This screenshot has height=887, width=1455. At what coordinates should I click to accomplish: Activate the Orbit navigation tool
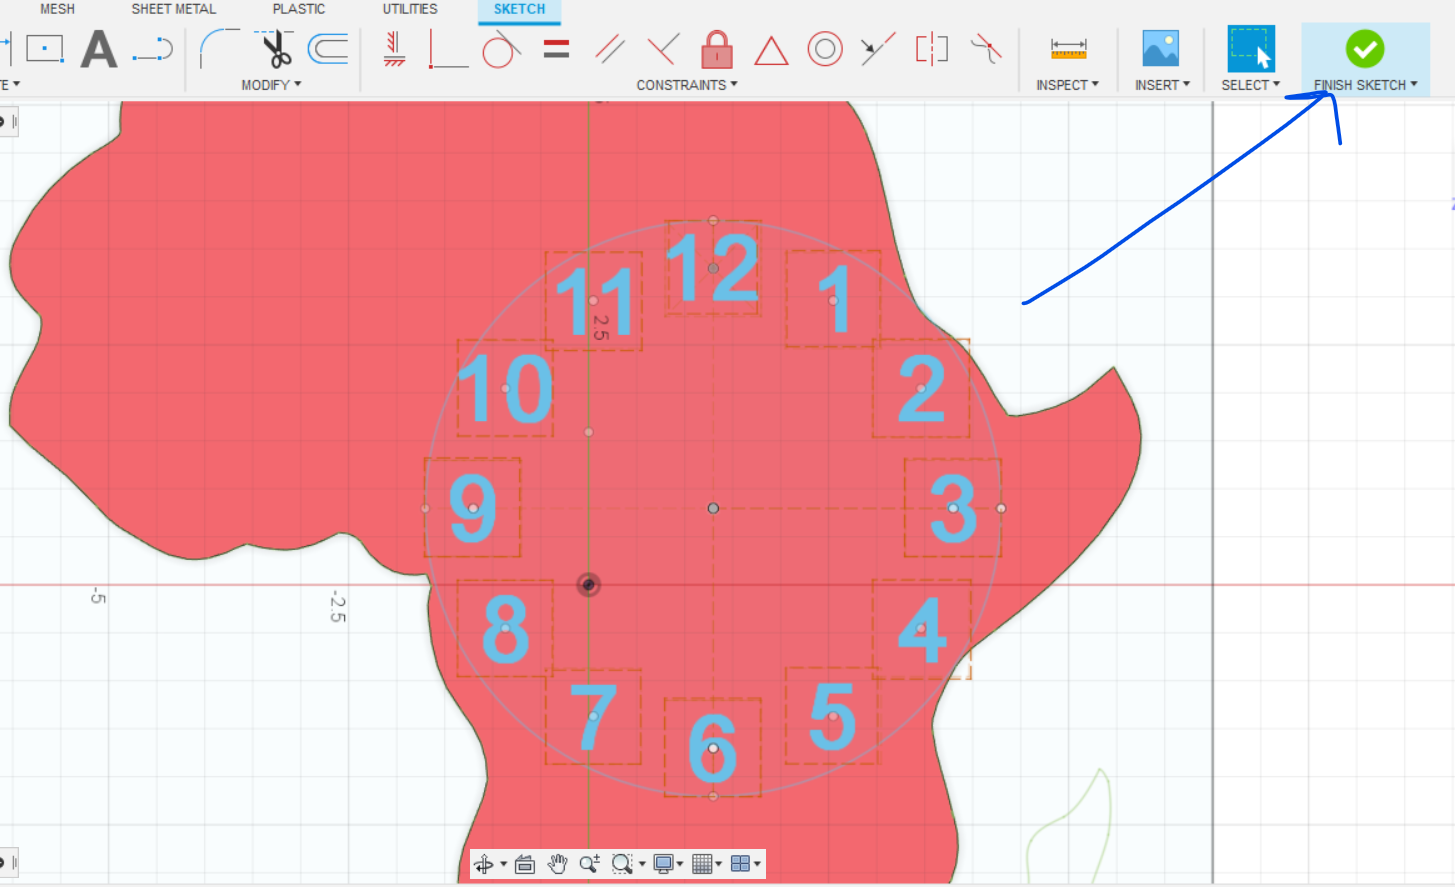(484, 864)
